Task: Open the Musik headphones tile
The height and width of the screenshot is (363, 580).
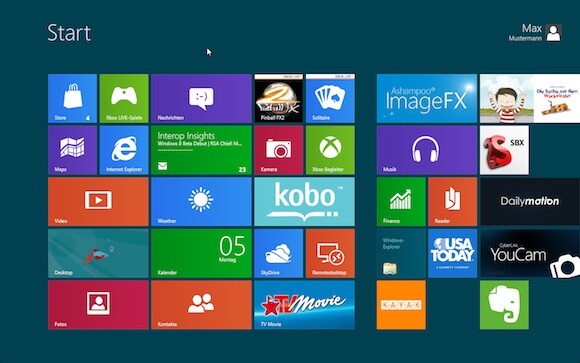Action: (x=427, y=150)
